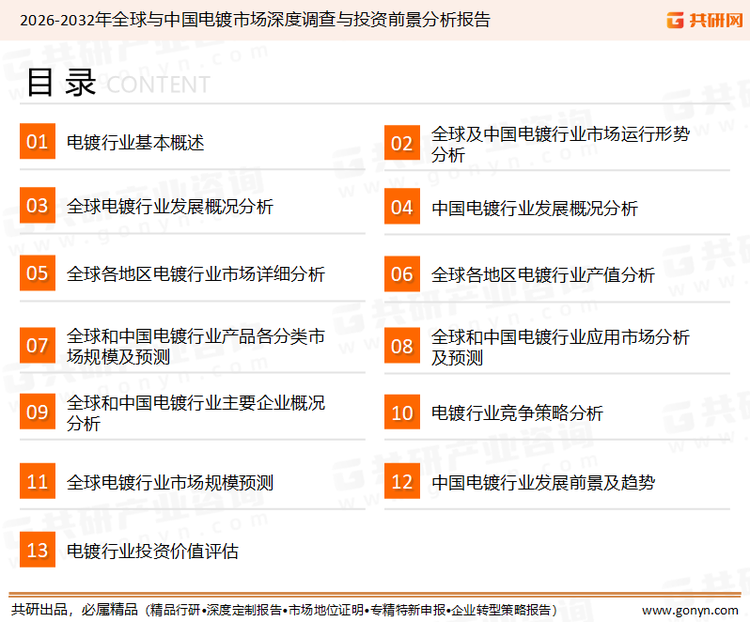Select chapter title 全球和中国电镀行业主要企业概况分析
The image size is (750, 622).
[x=196, y=413]
